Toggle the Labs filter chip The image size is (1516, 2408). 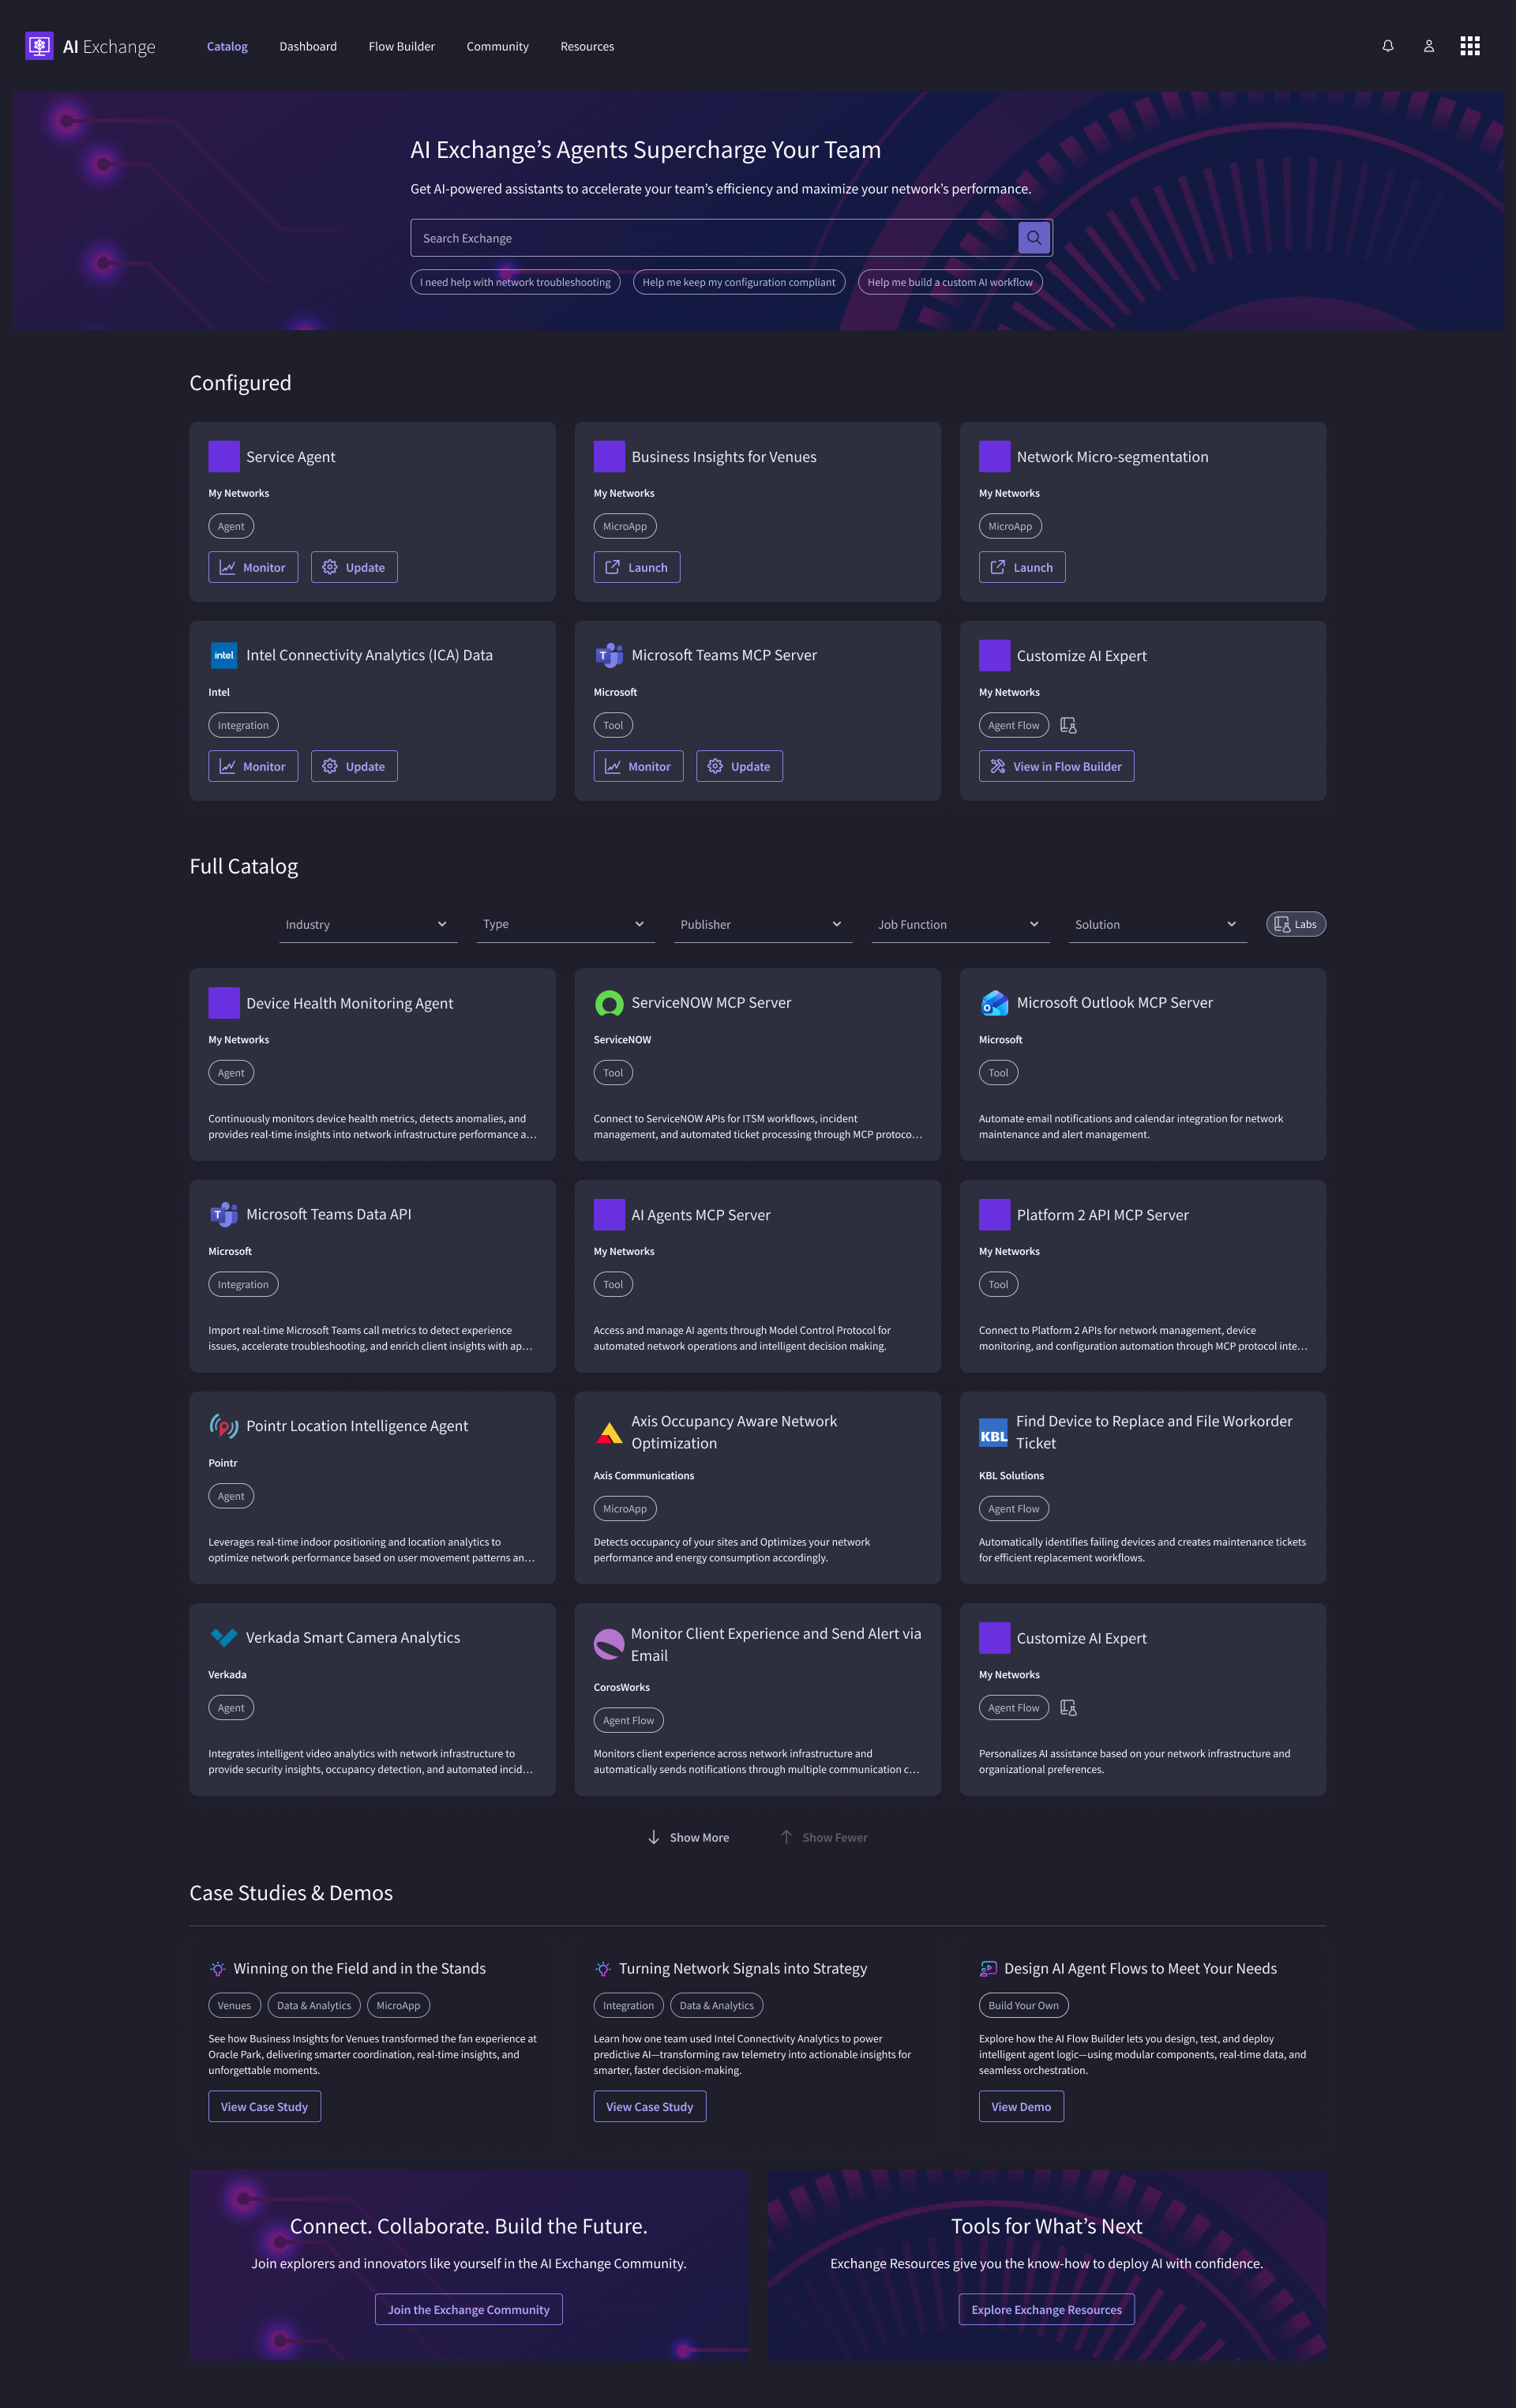tap(1296, 924)
